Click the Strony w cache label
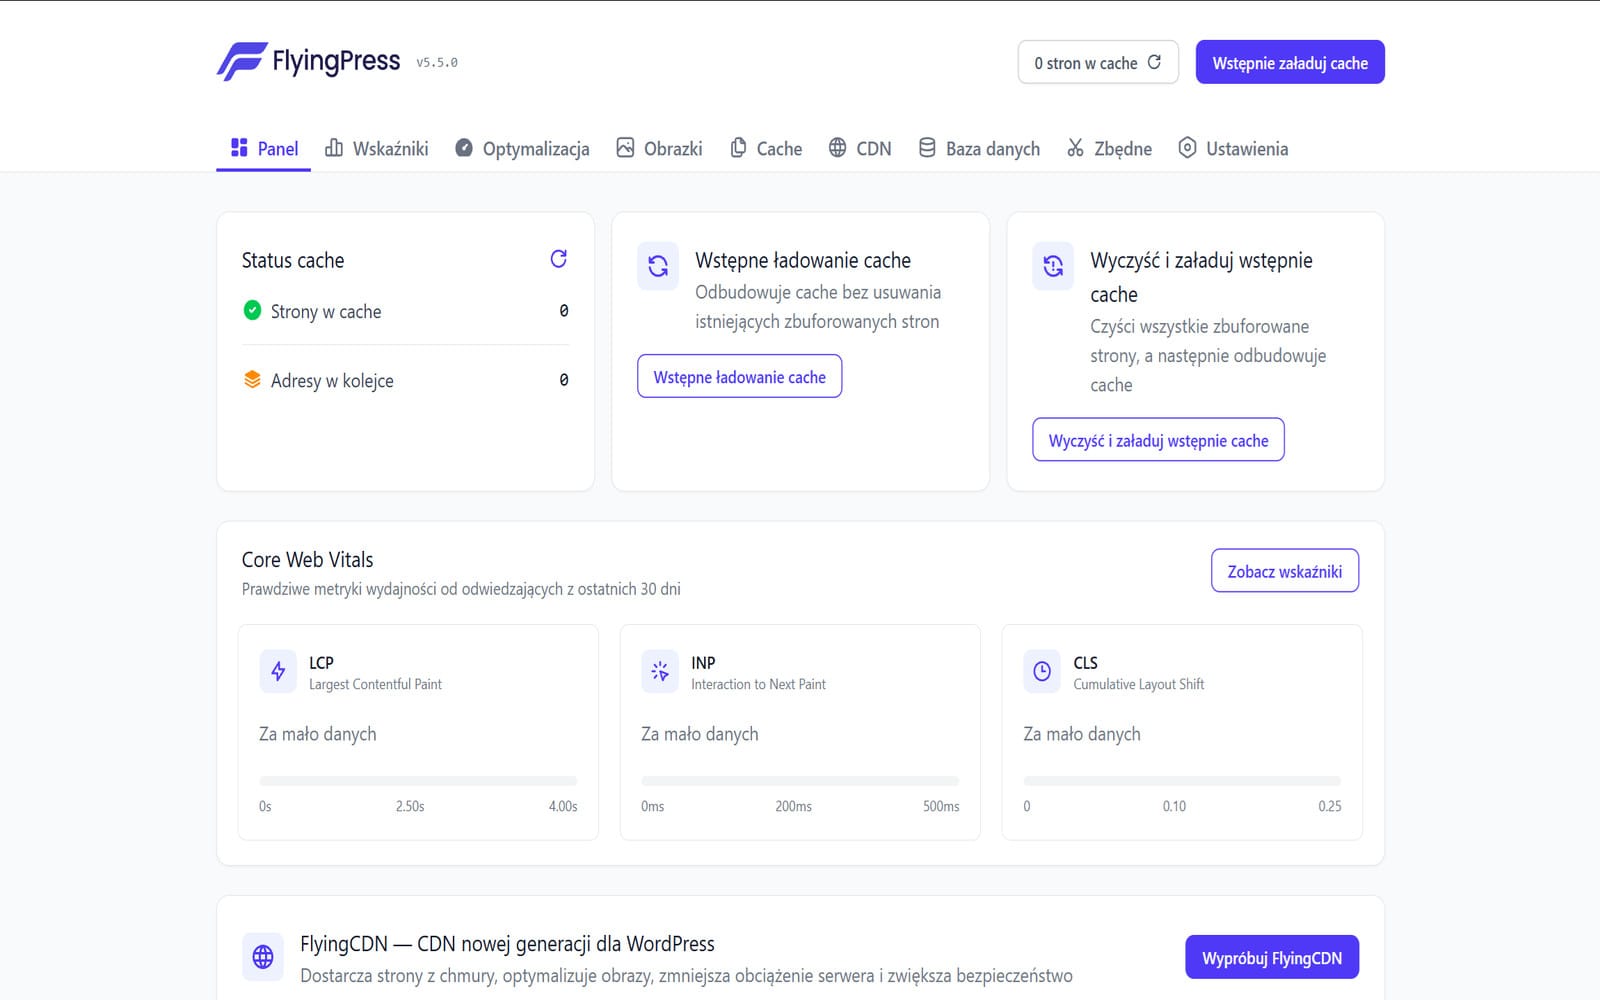 click(x=326, y=311)
